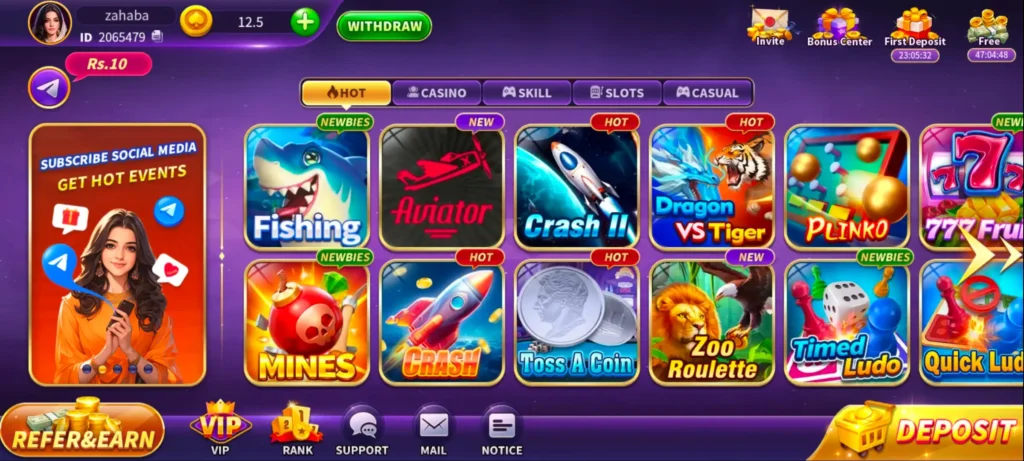
Task: Open the First Deposit gift icon
Action: click(x=915, y=26)
